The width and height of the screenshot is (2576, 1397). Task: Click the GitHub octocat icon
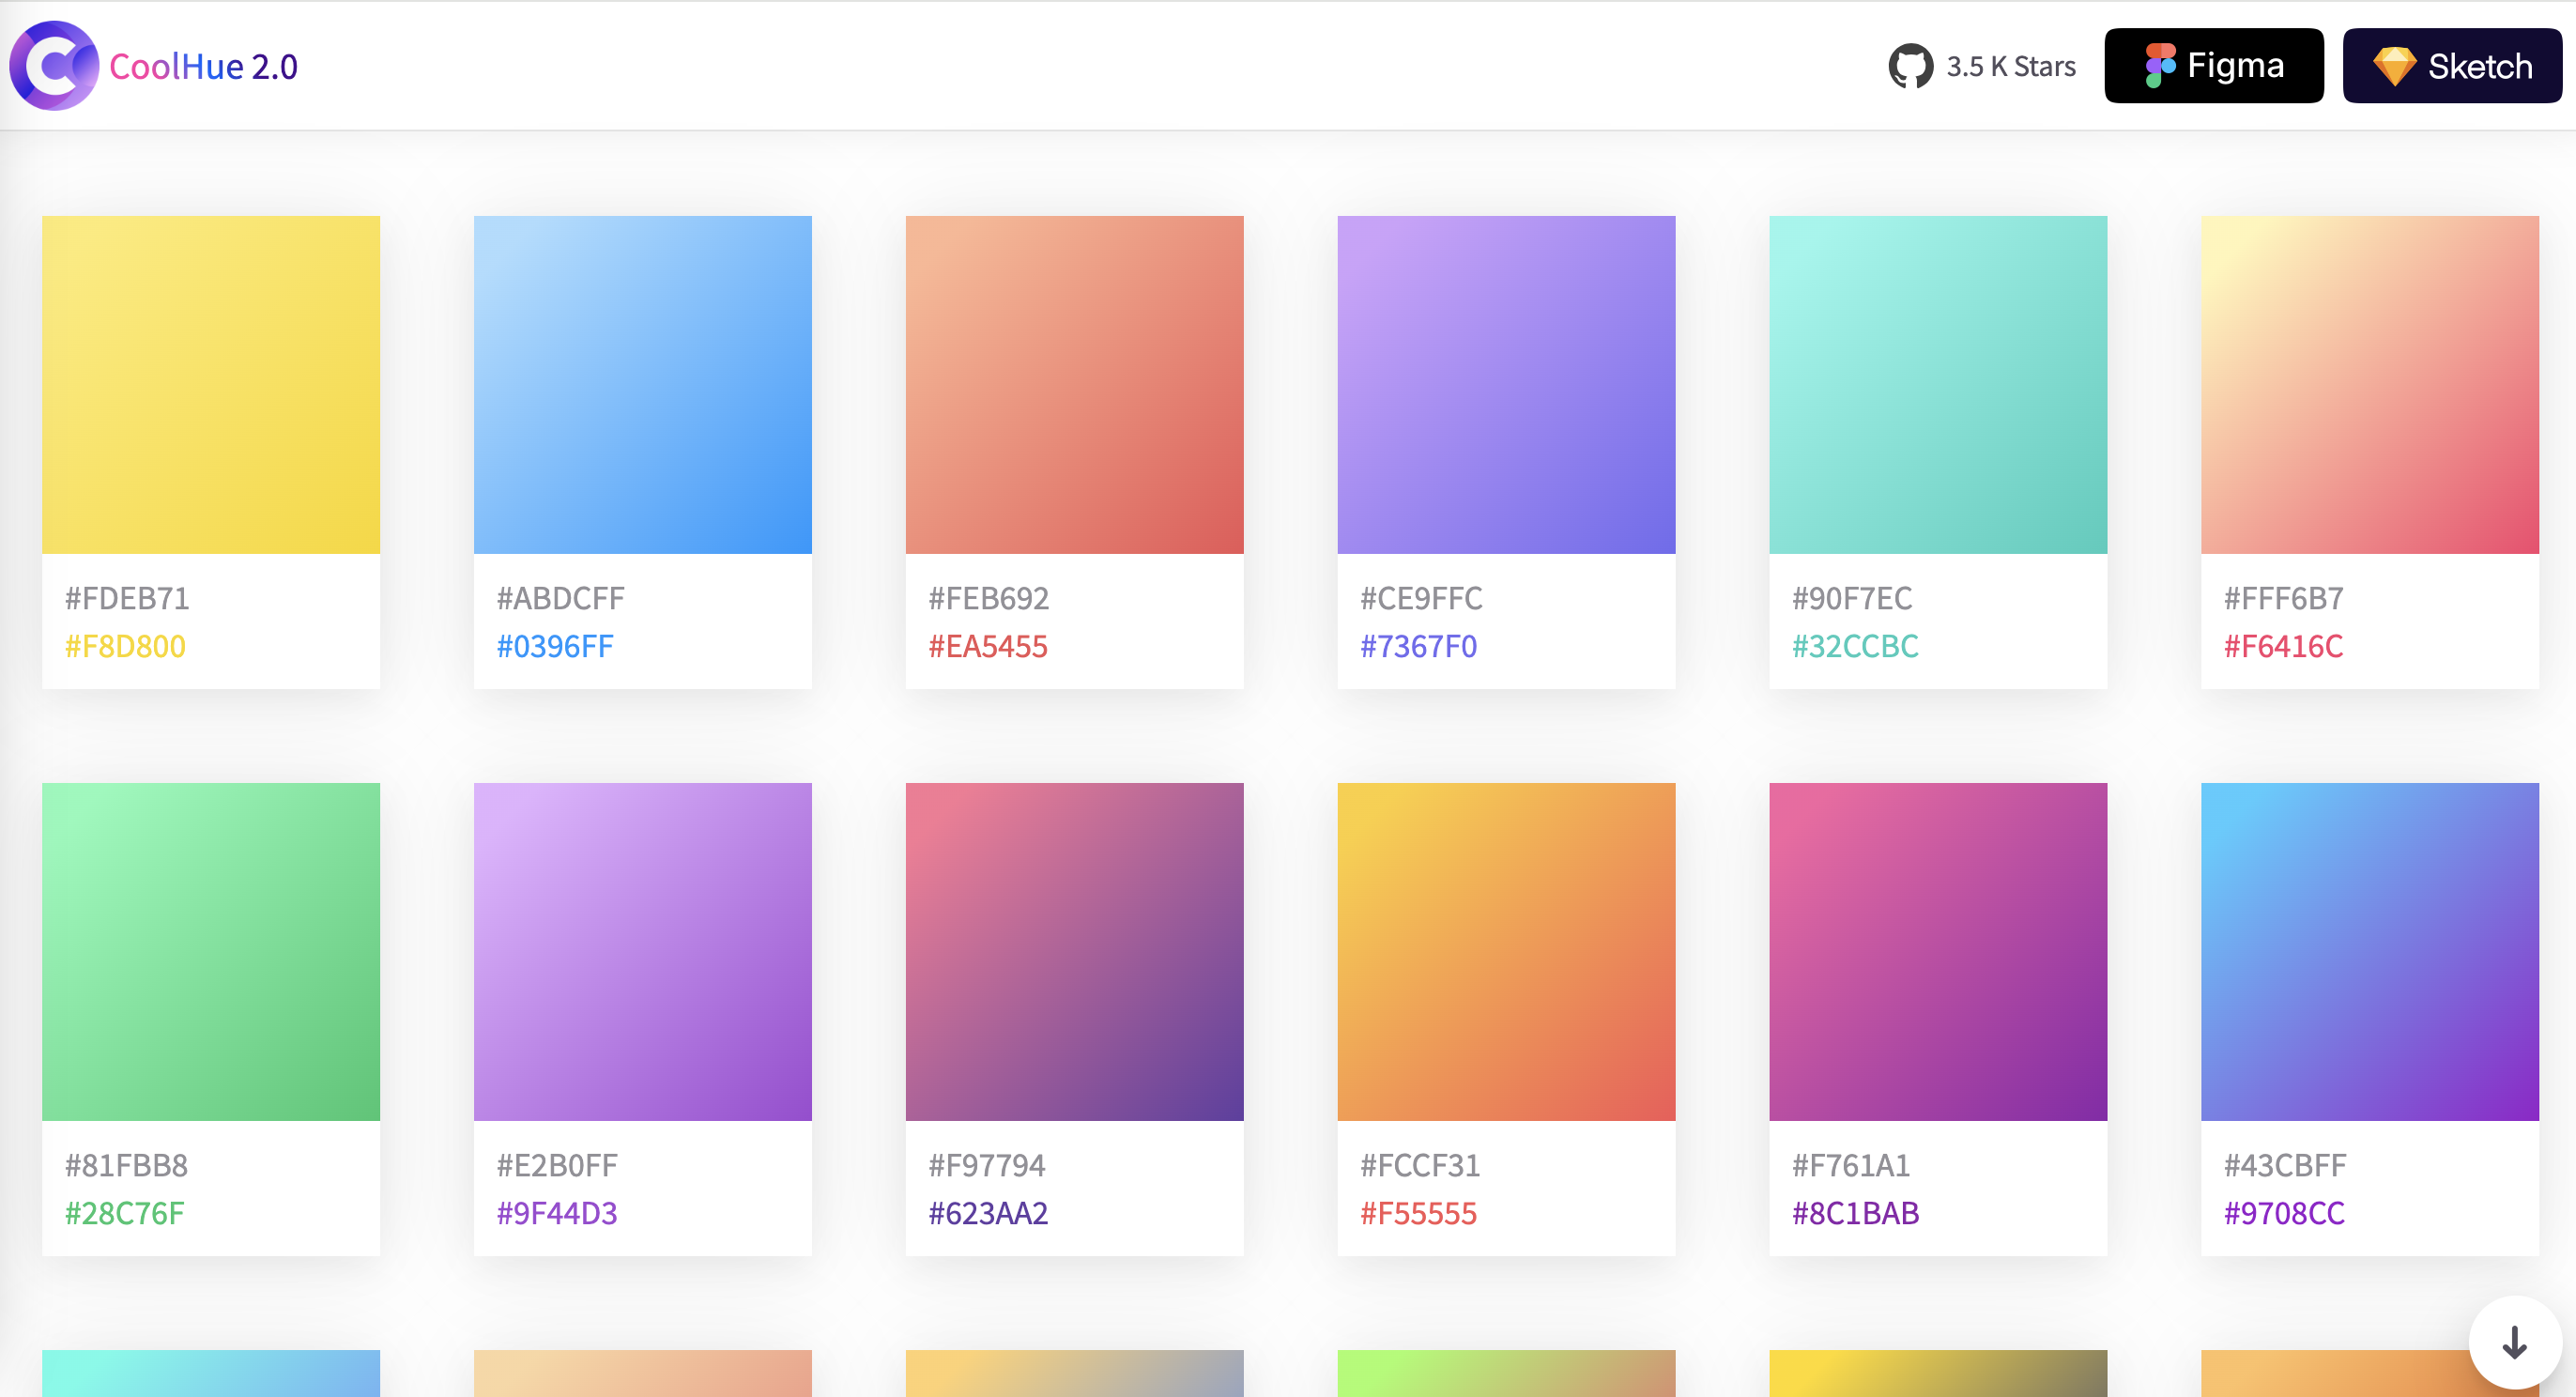click(1909, 66)
